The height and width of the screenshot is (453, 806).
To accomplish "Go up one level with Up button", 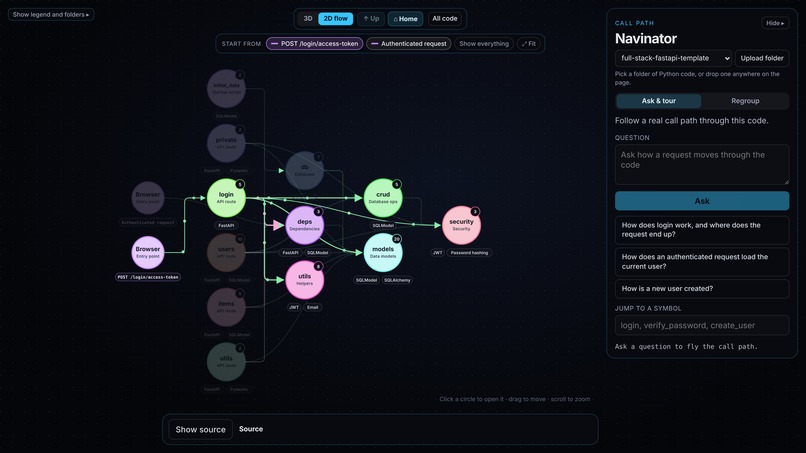I will [x=371, y=19].
